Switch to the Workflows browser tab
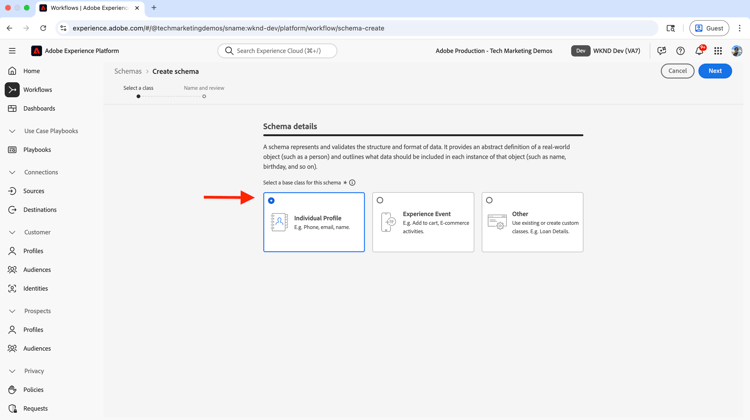Viewport: 750px width, 420px height. (x=89, y=8)
